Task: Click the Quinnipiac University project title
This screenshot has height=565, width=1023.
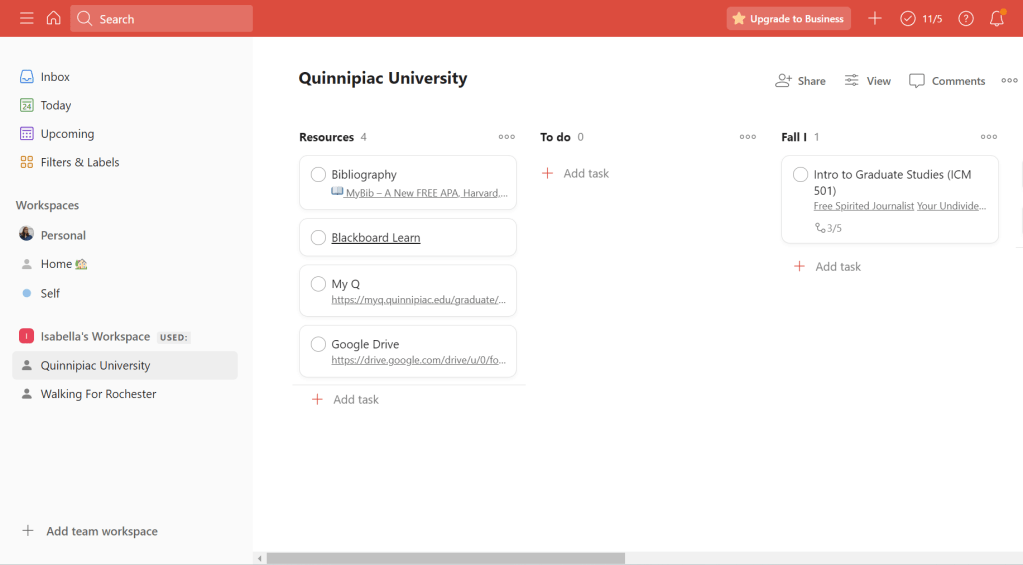Action: 383,78
